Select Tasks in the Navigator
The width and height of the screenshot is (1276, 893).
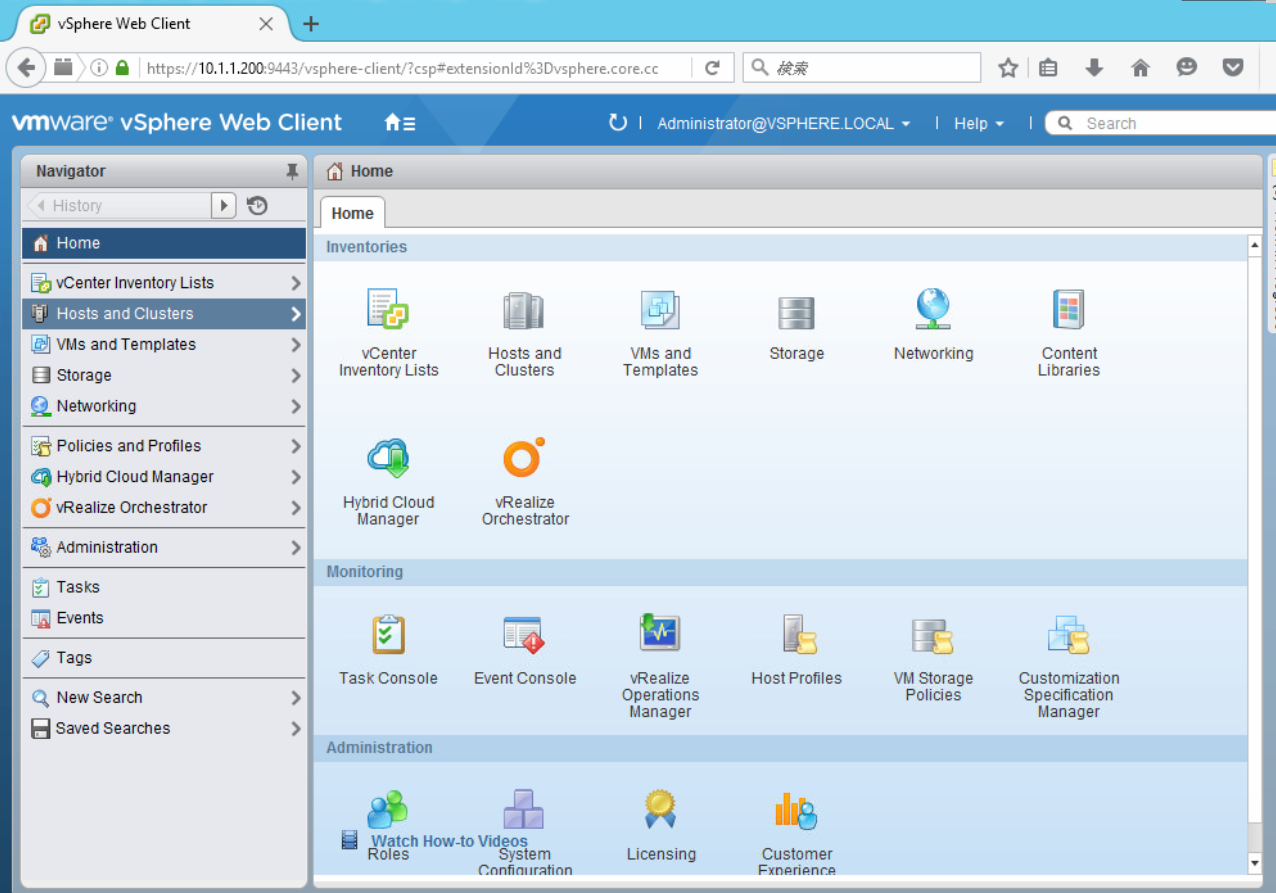[78, 587]
